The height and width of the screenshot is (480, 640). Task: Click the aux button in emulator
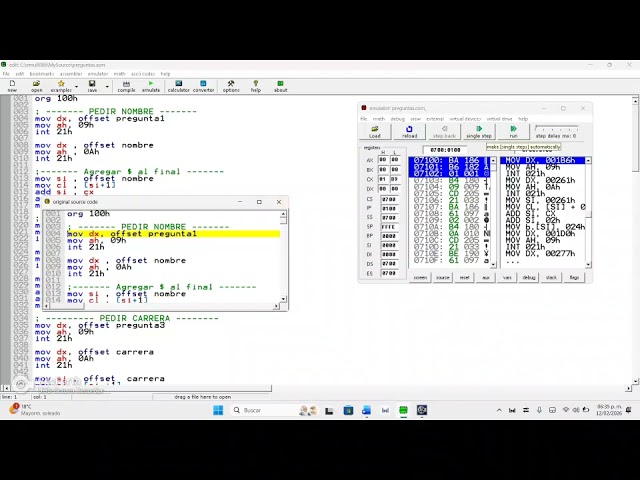point(486,278)
